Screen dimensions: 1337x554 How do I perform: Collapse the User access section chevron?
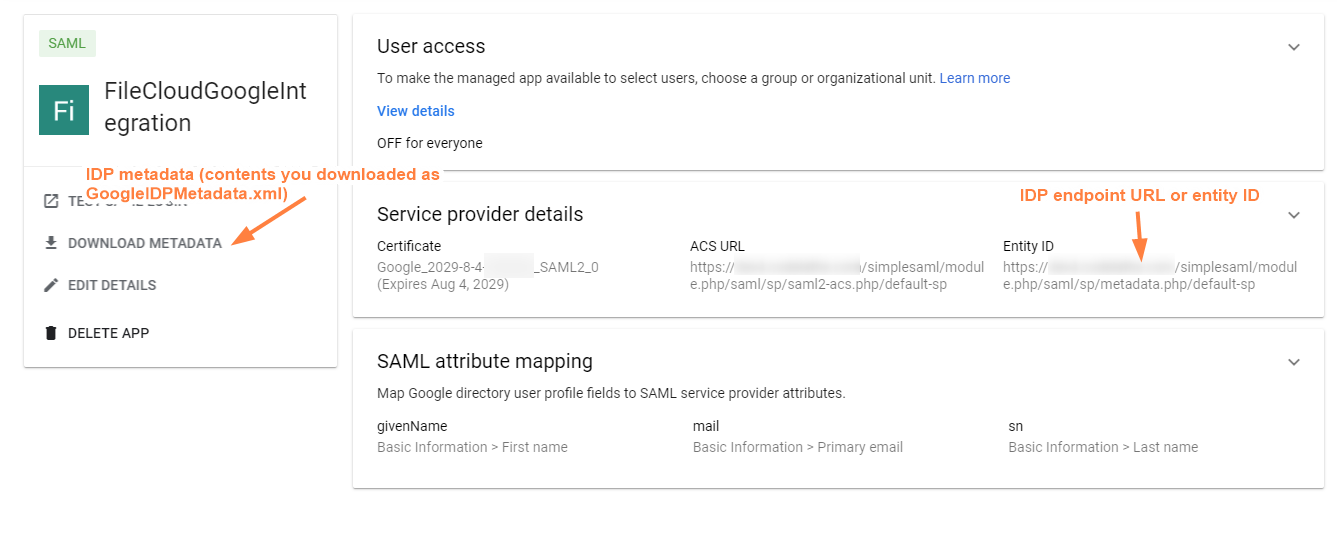pyautogui.click(x=1294, y=47)
